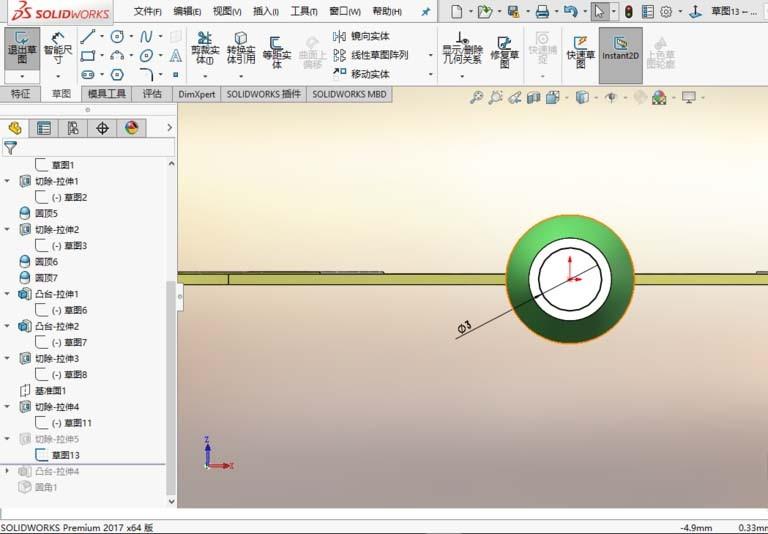
Task: Select the Point sketch tool
Action: click(x=175, y=74)
